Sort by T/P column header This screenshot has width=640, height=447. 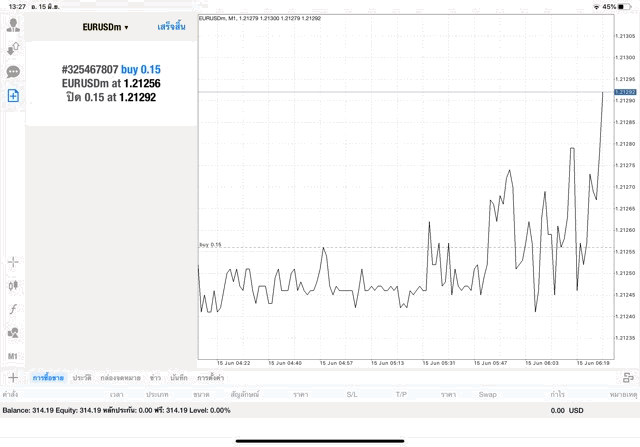(x=401, y=394)
